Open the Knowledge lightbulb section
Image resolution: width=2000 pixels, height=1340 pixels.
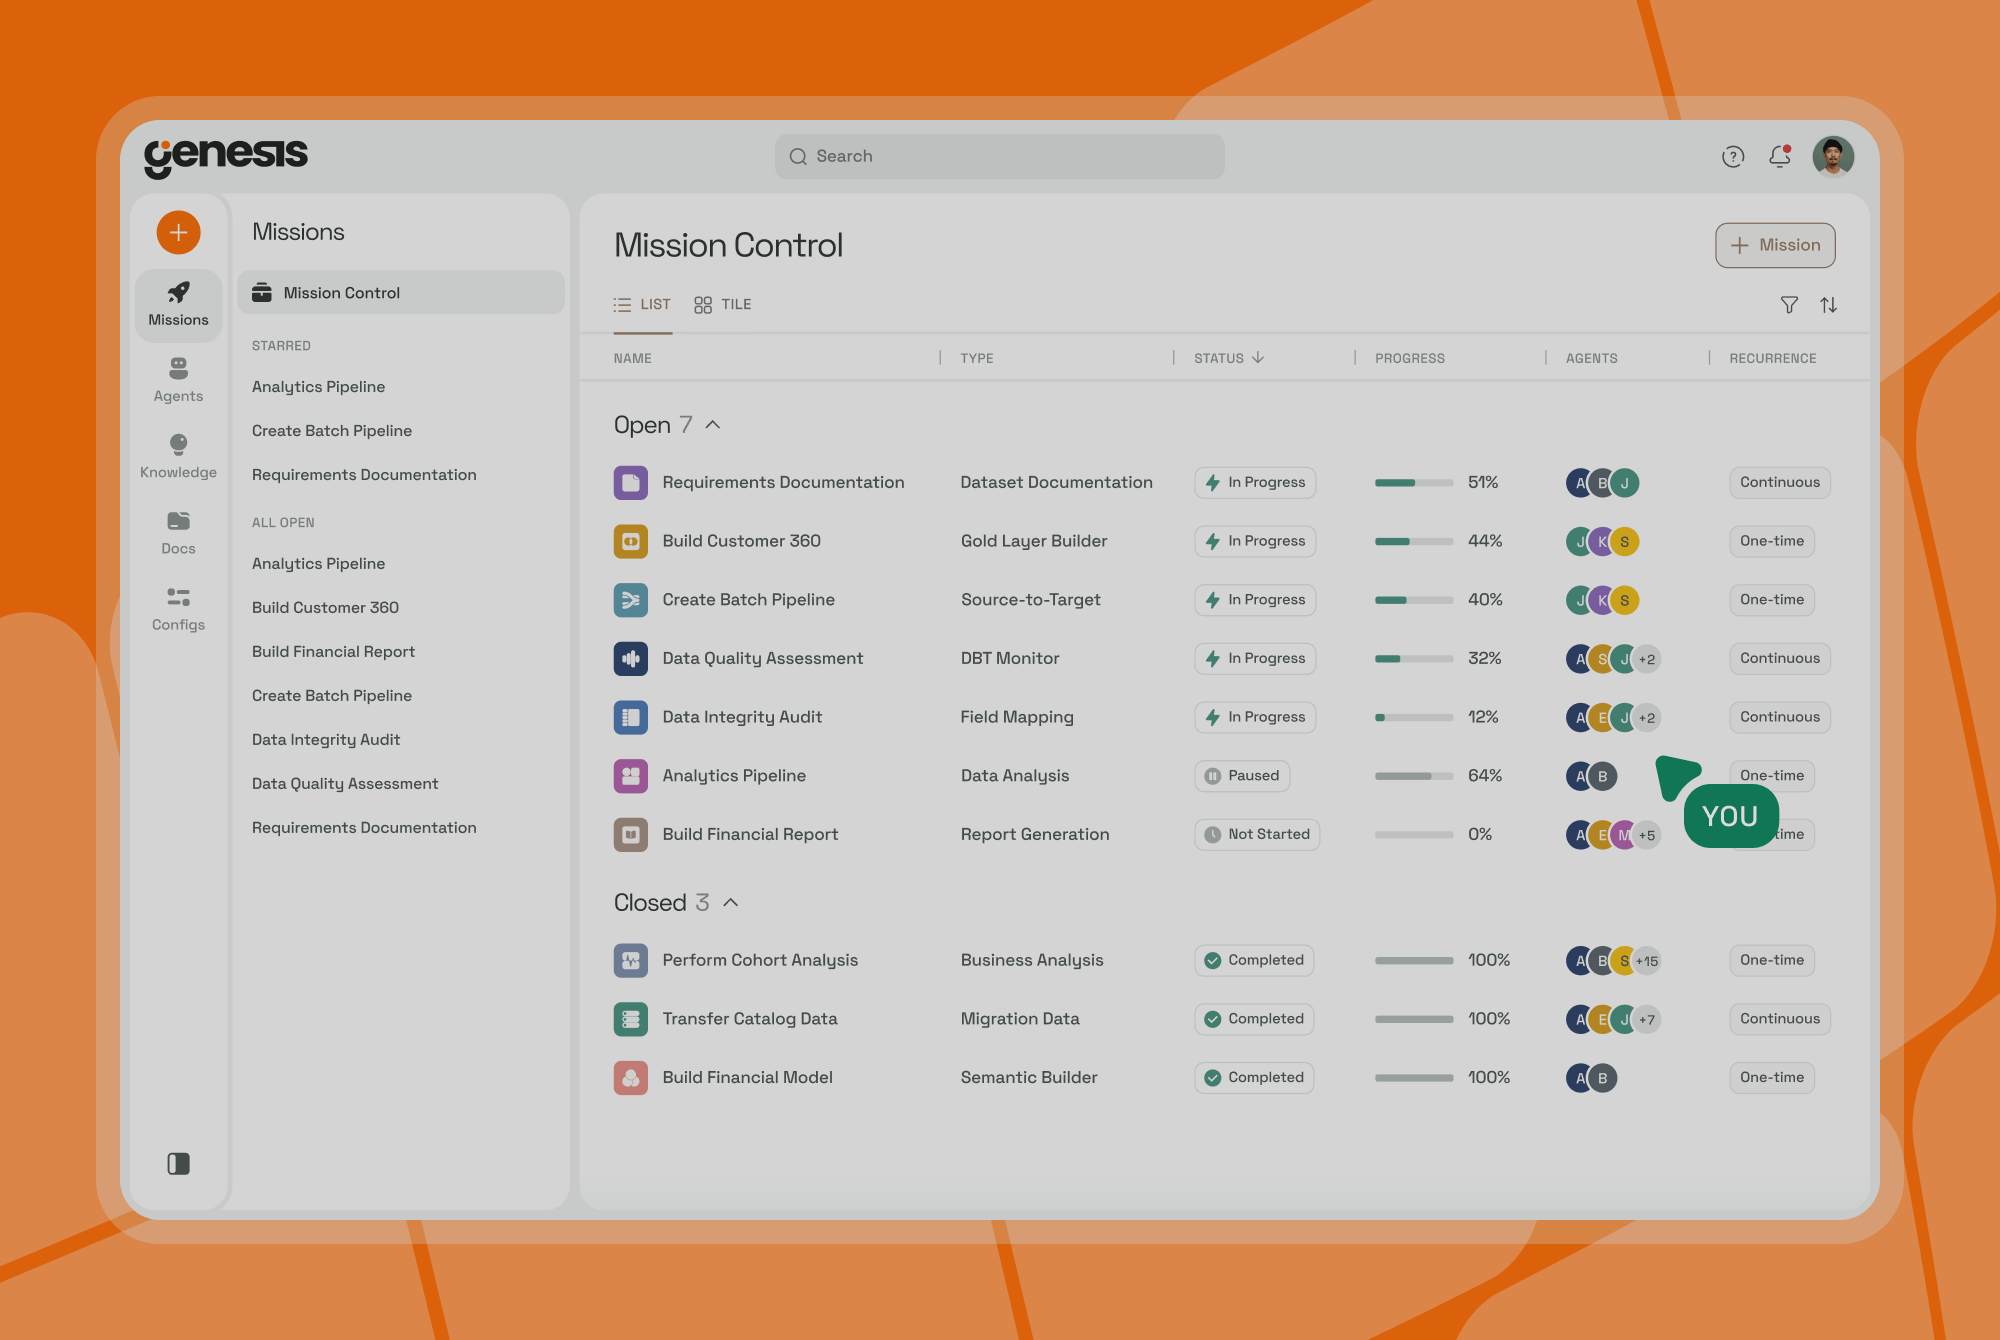click(x=178, y=457)
